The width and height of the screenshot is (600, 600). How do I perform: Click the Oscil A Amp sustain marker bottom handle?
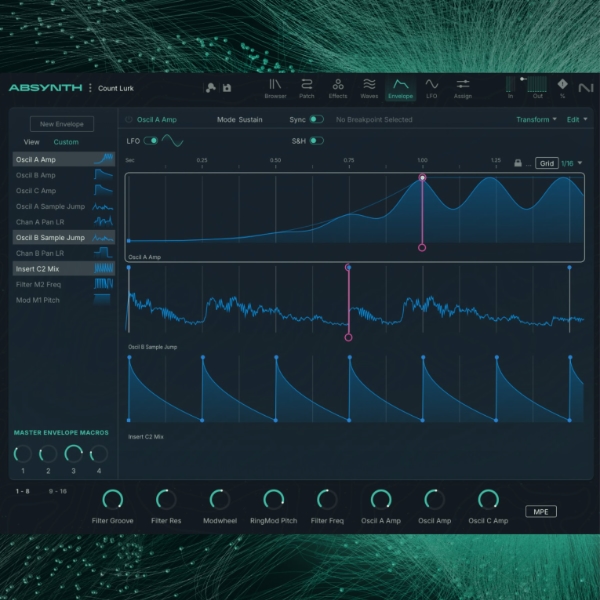tap(422, 248)
